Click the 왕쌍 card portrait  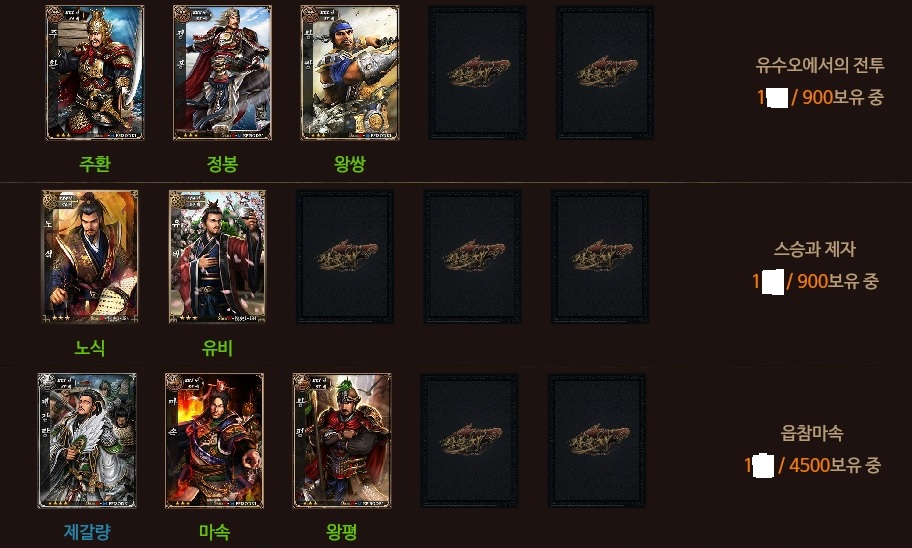[350, 73]
